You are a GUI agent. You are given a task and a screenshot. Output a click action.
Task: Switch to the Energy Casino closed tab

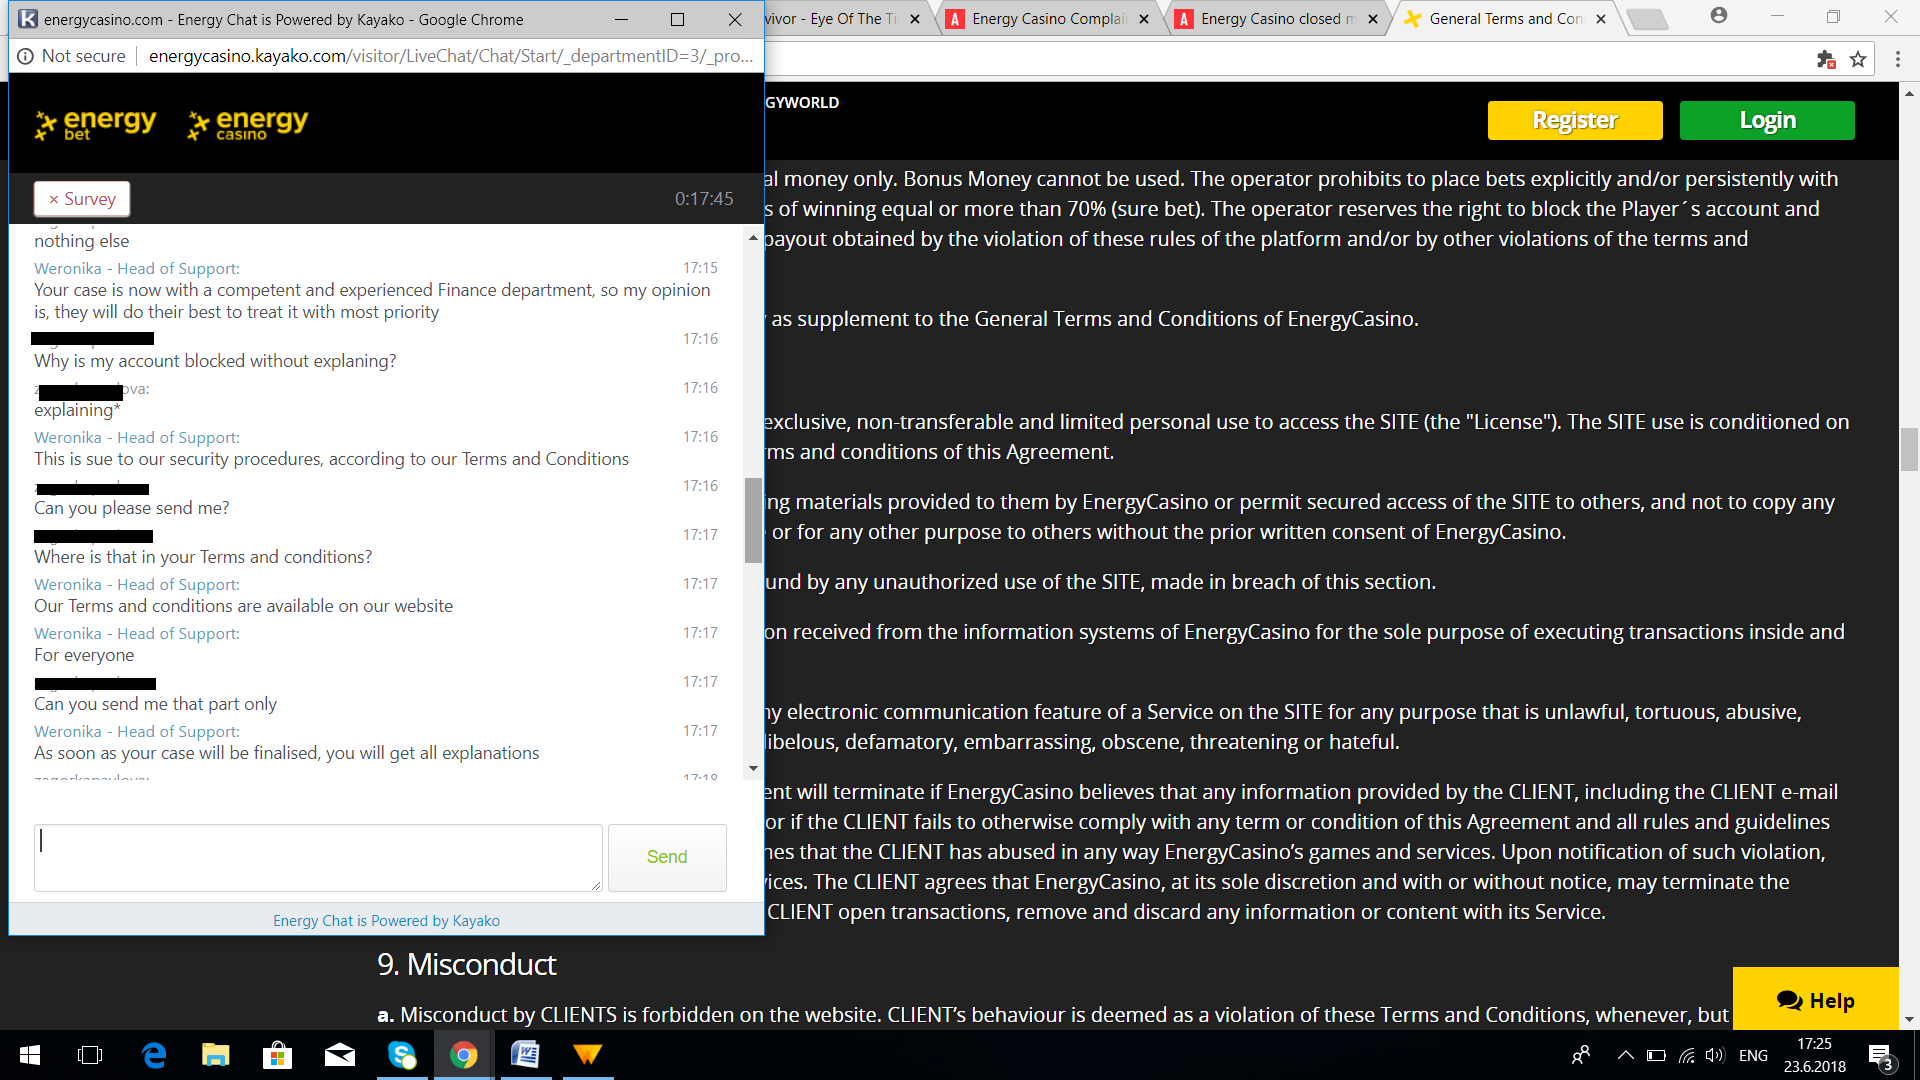click(x=1278, y=19)
